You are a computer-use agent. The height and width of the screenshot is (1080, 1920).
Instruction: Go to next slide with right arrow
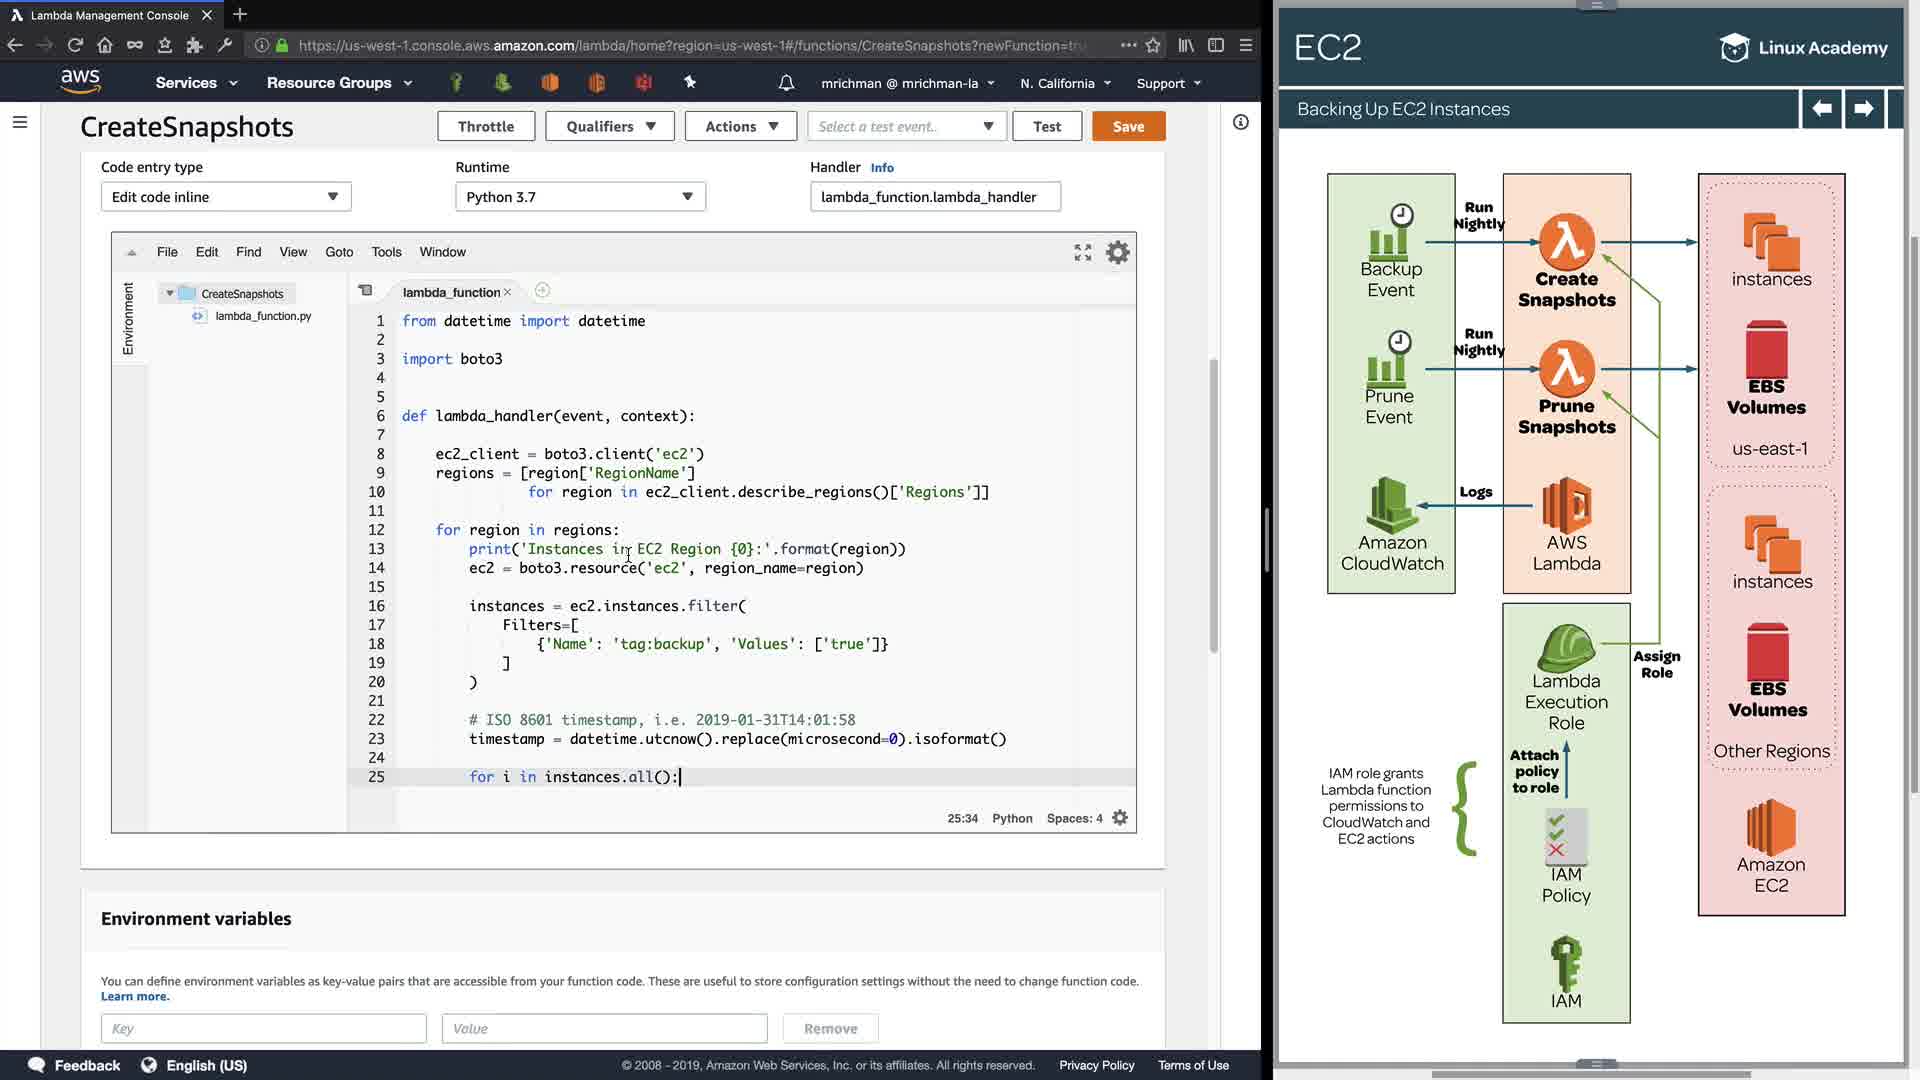[1863, 109]
